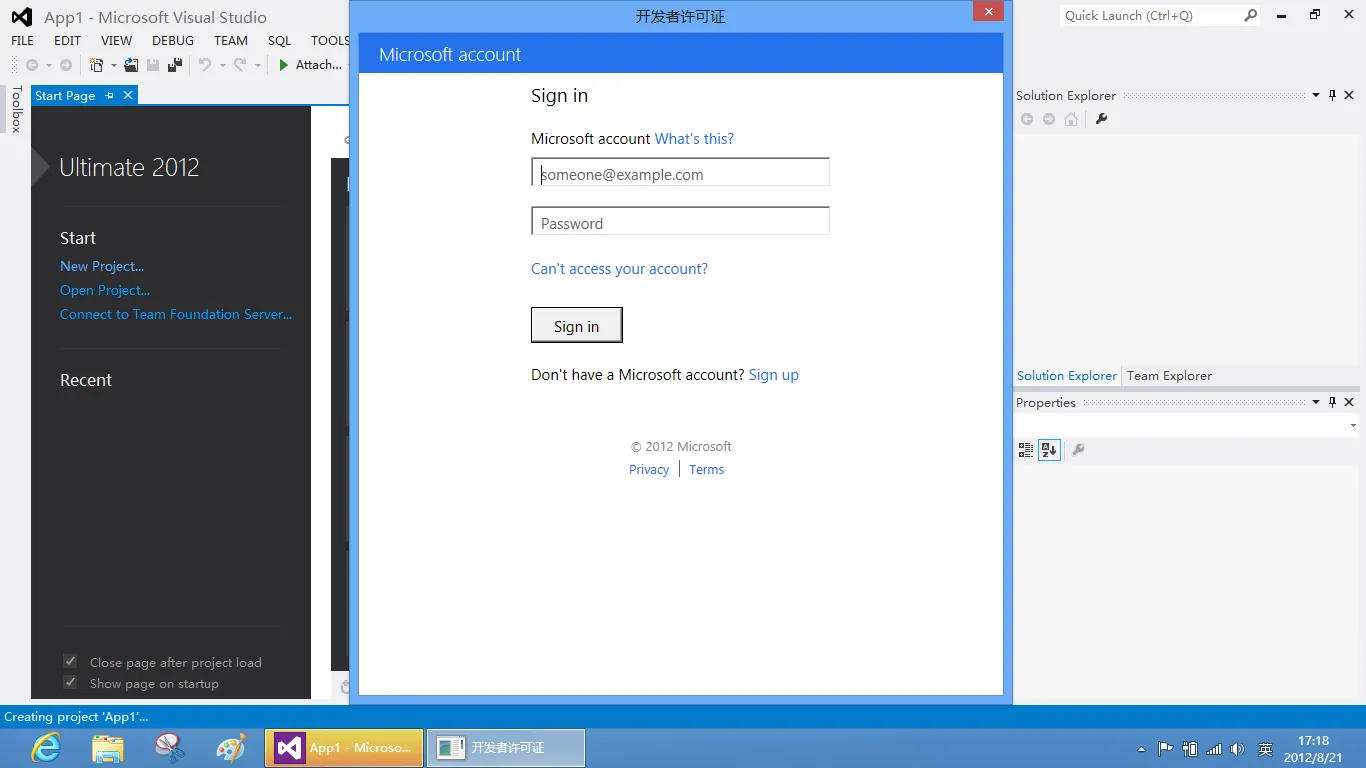This screenshot has height=768, width=1366.
Task: Select the Categorized view icon in Properties
Action: pos(1026,450)
